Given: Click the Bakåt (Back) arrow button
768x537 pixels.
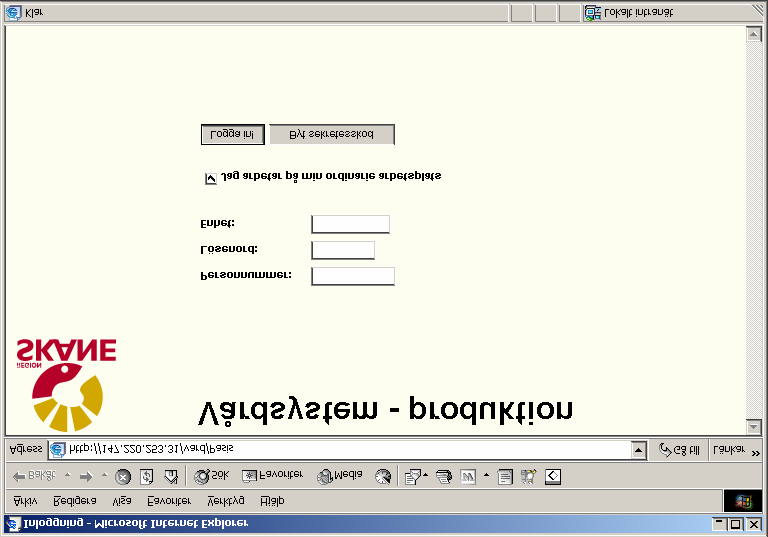Looking at the screenshot, I should [34, 476].
